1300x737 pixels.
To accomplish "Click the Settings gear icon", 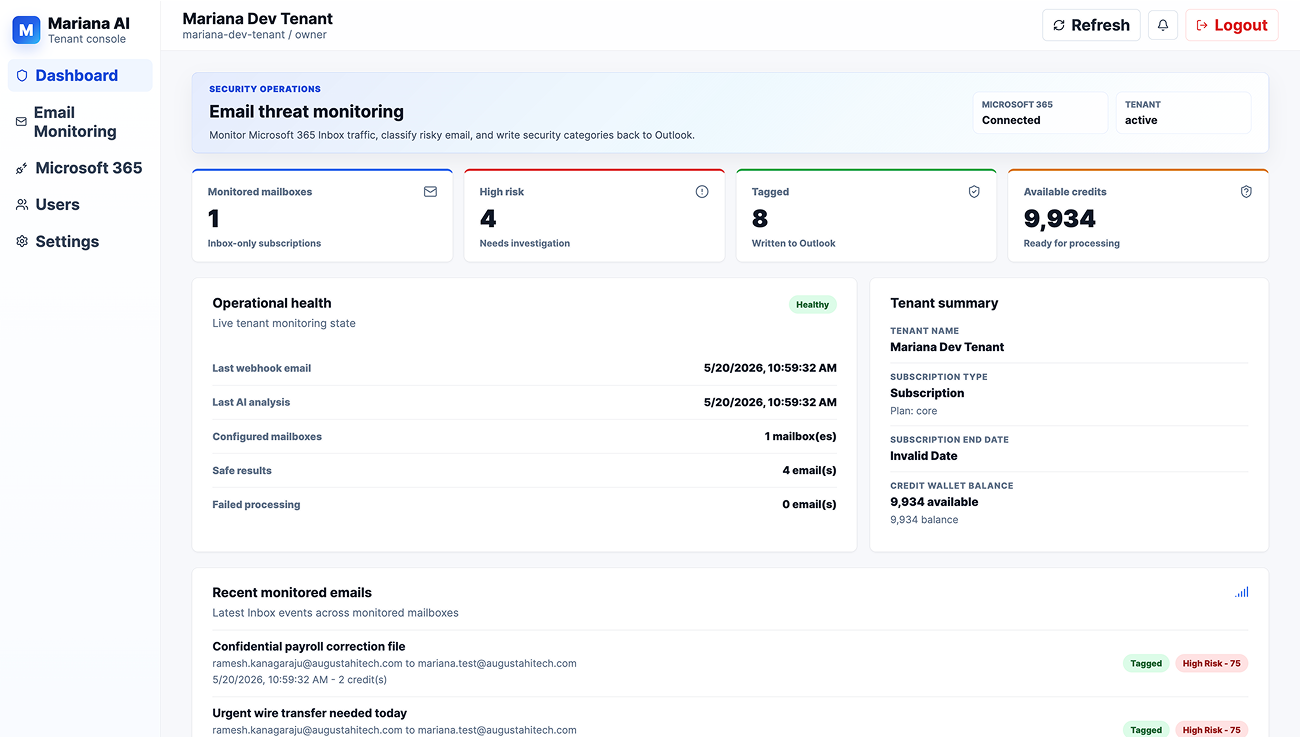I will tap(22, 241).
